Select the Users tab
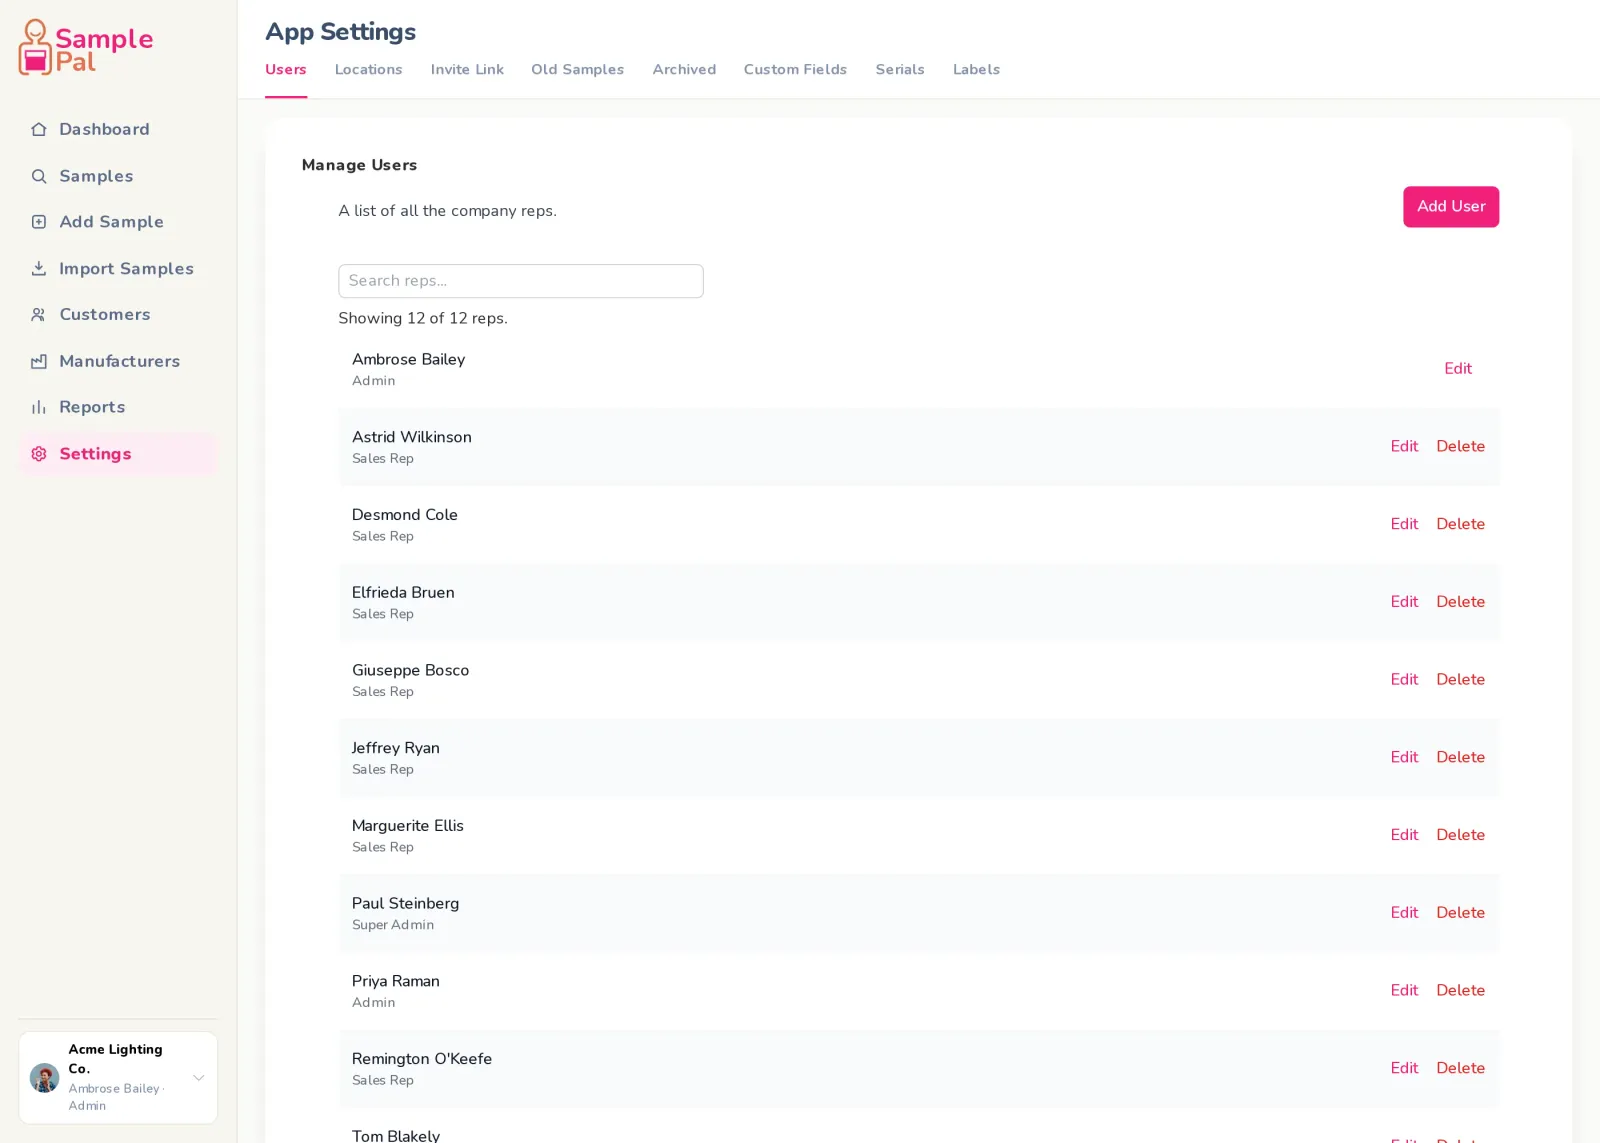 click(x=286, y=69)
